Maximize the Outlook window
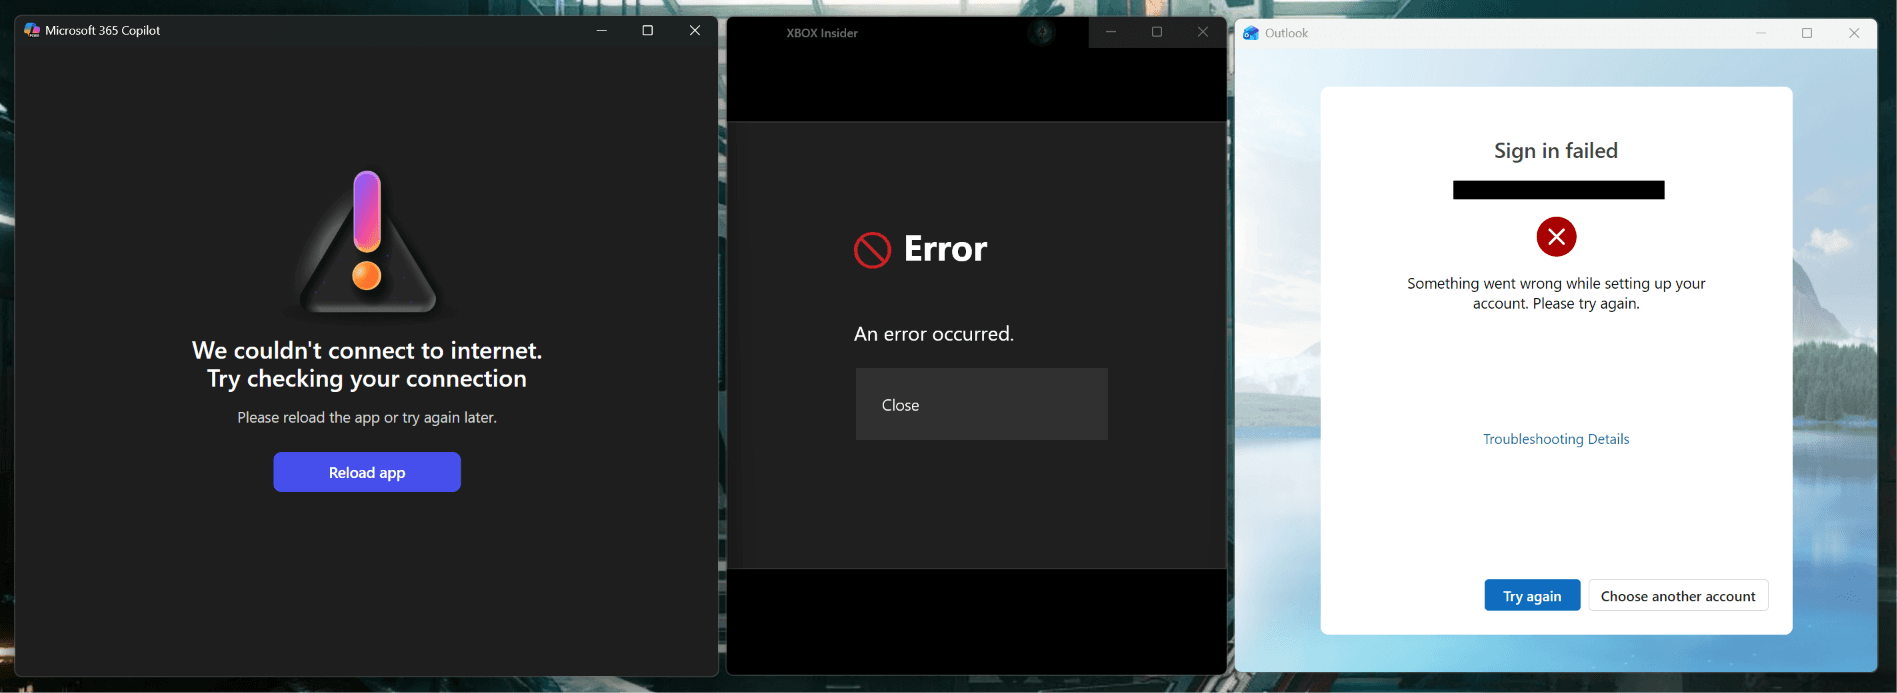The height and width of the screenshot is (693, 1897). point(1807,33)
